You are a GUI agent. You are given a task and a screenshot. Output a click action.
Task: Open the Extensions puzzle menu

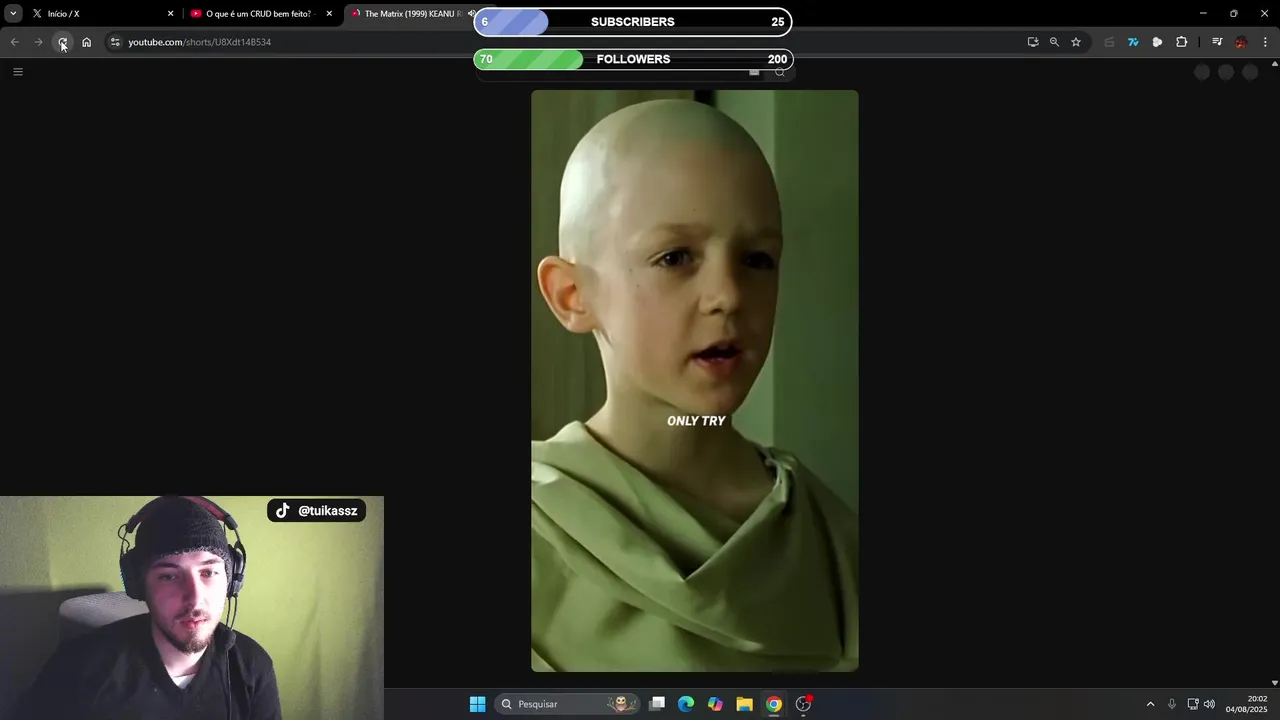coord(1181,42)
